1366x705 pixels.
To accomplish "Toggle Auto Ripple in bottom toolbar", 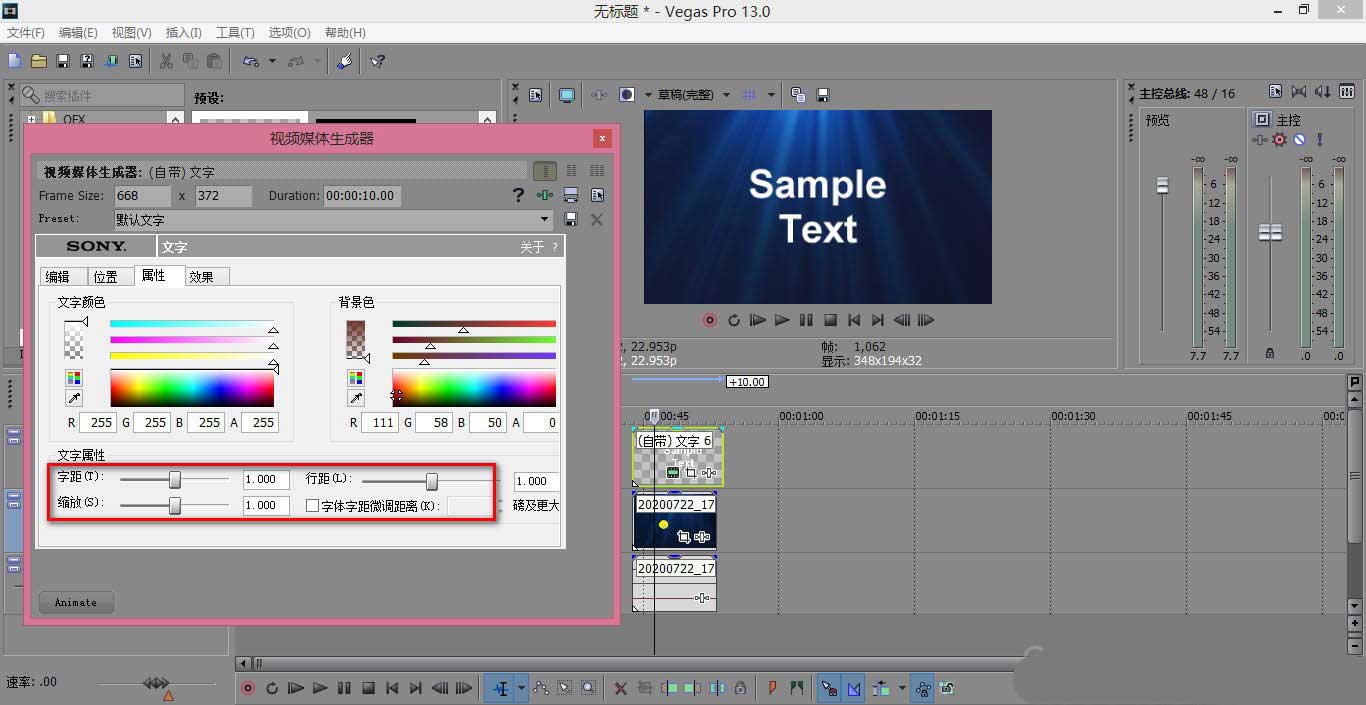I will [880, 688].
